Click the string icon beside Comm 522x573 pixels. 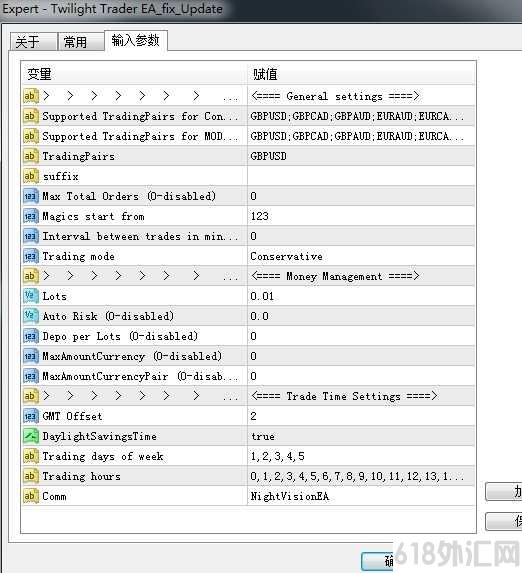pyautogui.click(x=30, y=496)
